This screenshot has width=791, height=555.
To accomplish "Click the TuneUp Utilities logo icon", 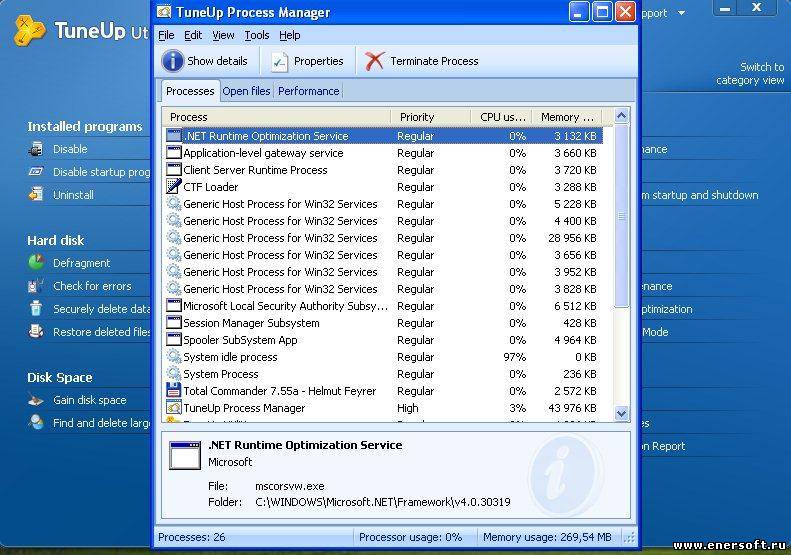I will 29,30.
